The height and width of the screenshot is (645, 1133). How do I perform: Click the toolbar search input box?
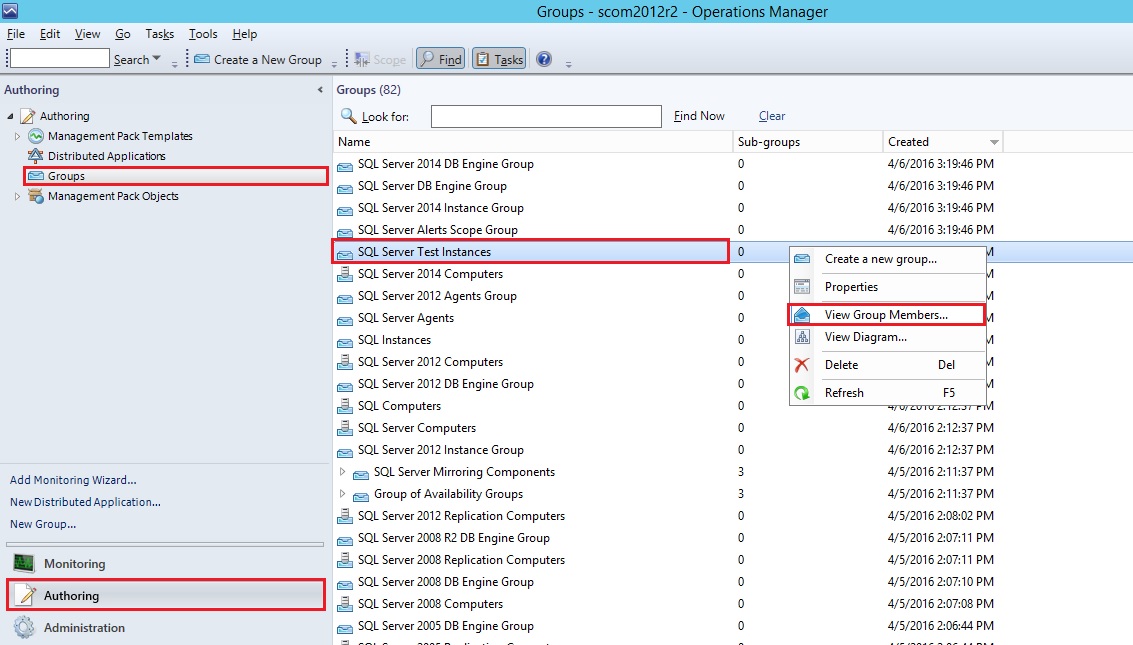point(59,59)
